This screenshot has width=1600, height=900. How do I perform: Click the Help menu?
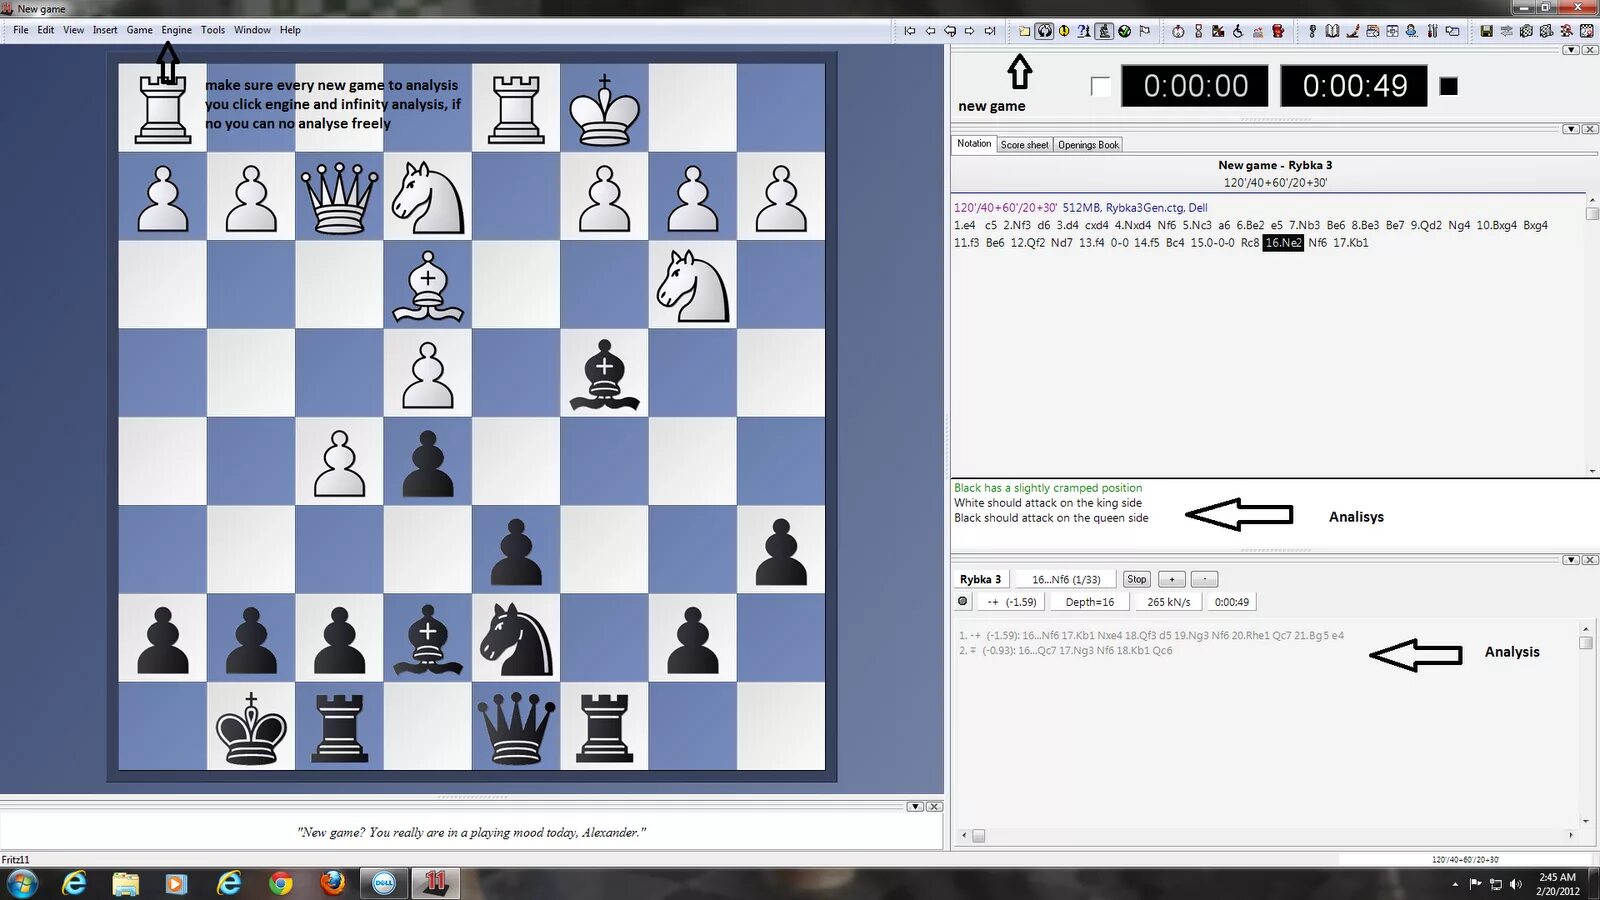coord(290,30)
